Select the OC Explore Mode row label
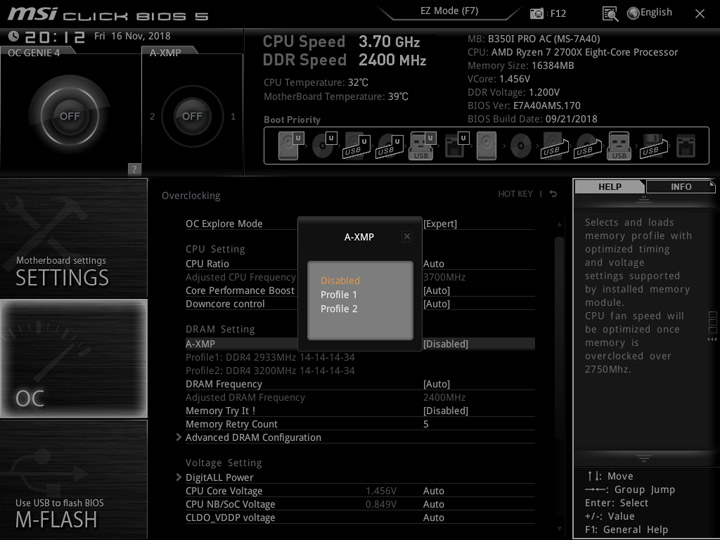The width and height of the screenshot is (720, 540). tap(224, 224)
